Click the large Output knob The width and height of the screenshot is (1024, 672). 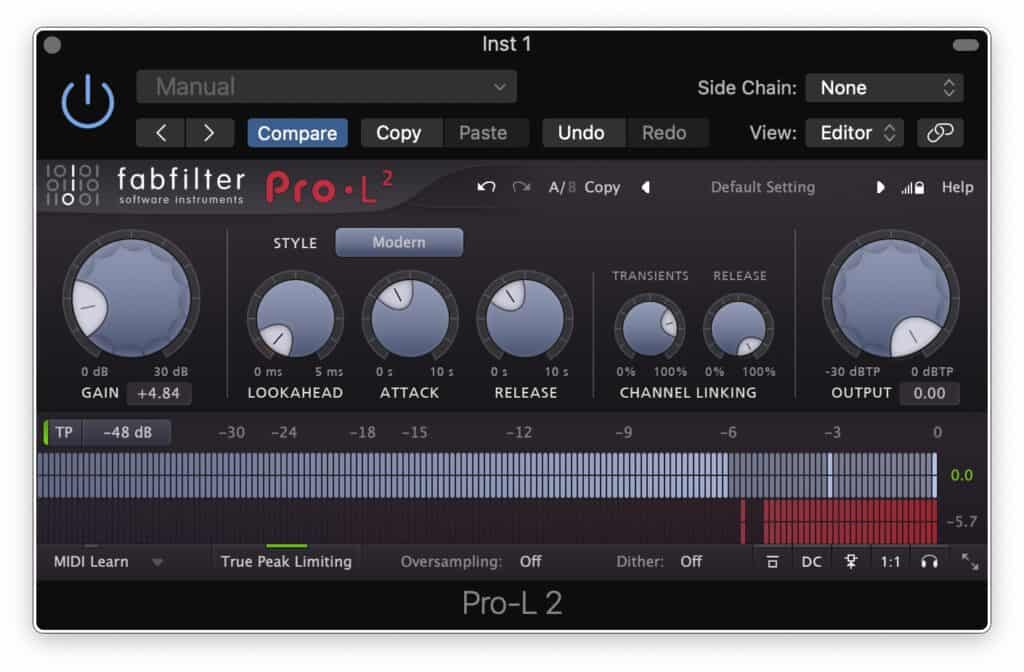pos(891,298)
